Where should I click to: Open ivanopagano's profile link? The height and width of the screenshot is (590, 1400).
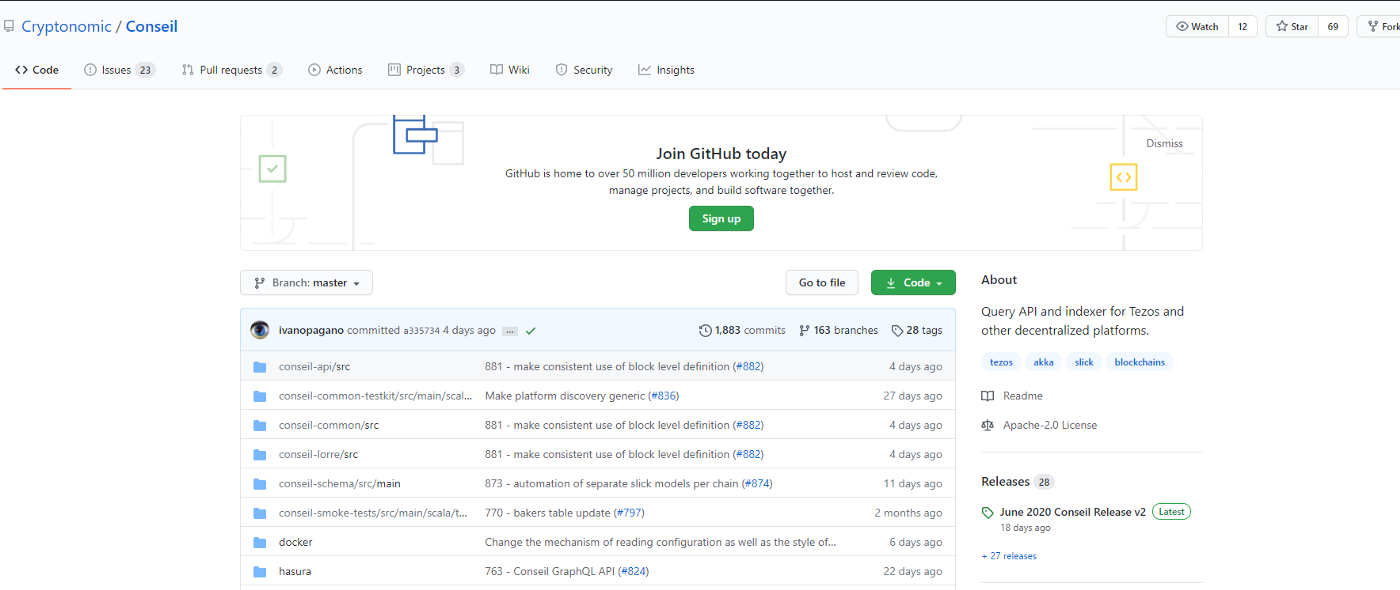[x=312, y=331]
